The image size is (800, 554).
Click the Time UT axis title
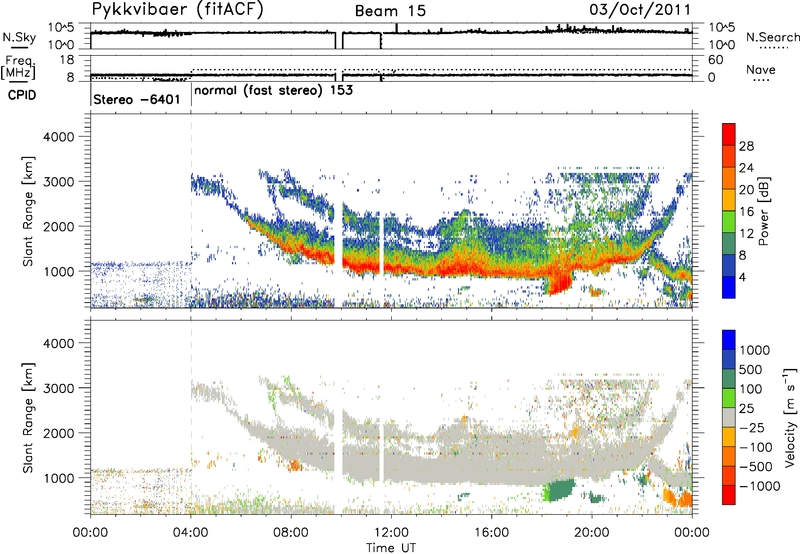(x=391, y=547)
